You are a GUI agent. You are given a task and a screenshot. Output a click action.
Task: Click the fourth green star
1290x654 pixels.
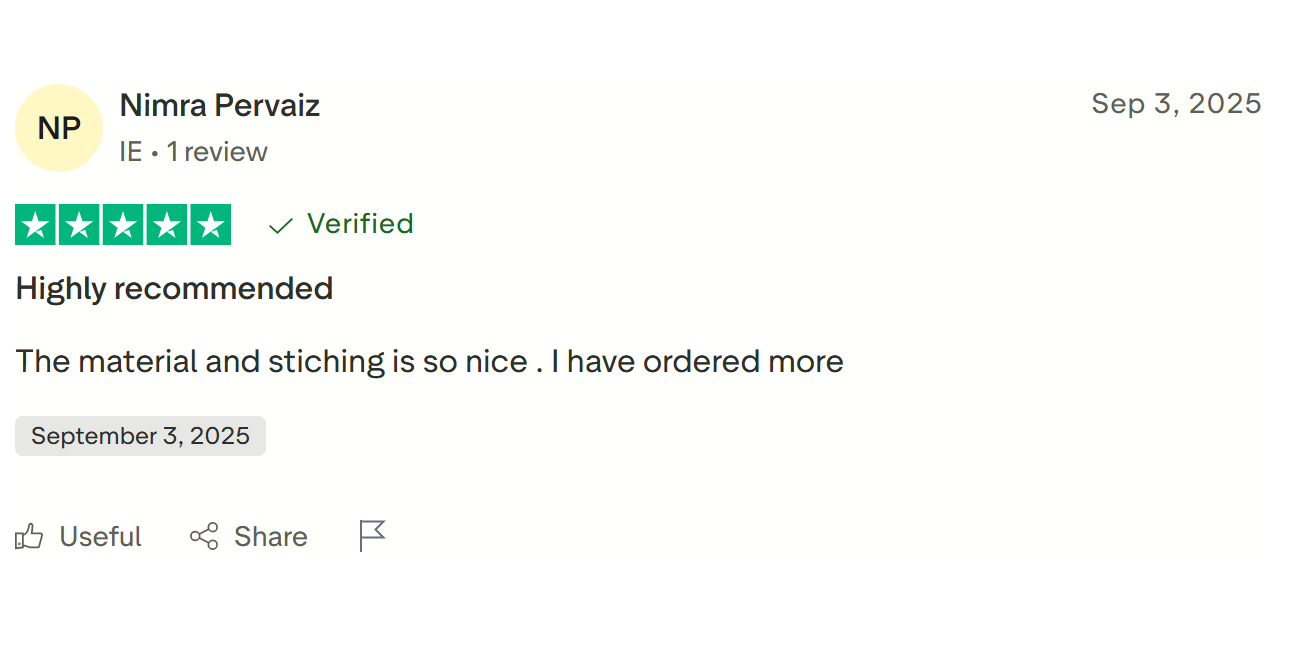click(x=167, y=225)
